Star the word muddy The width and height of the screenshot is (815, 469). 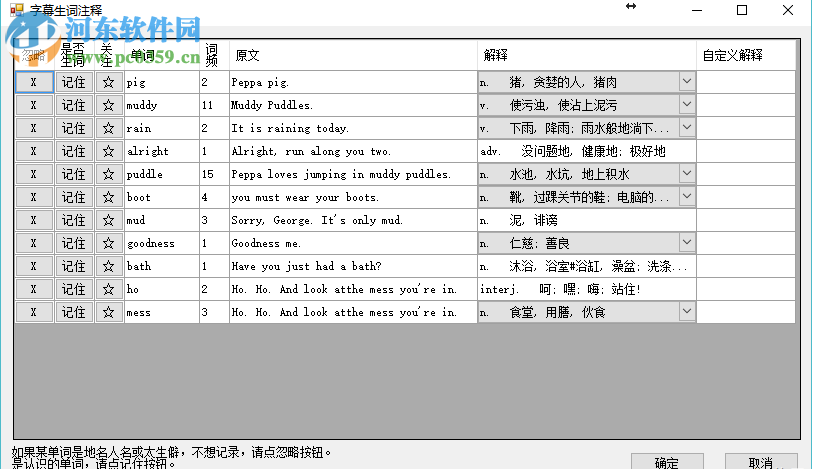point(109,105)
